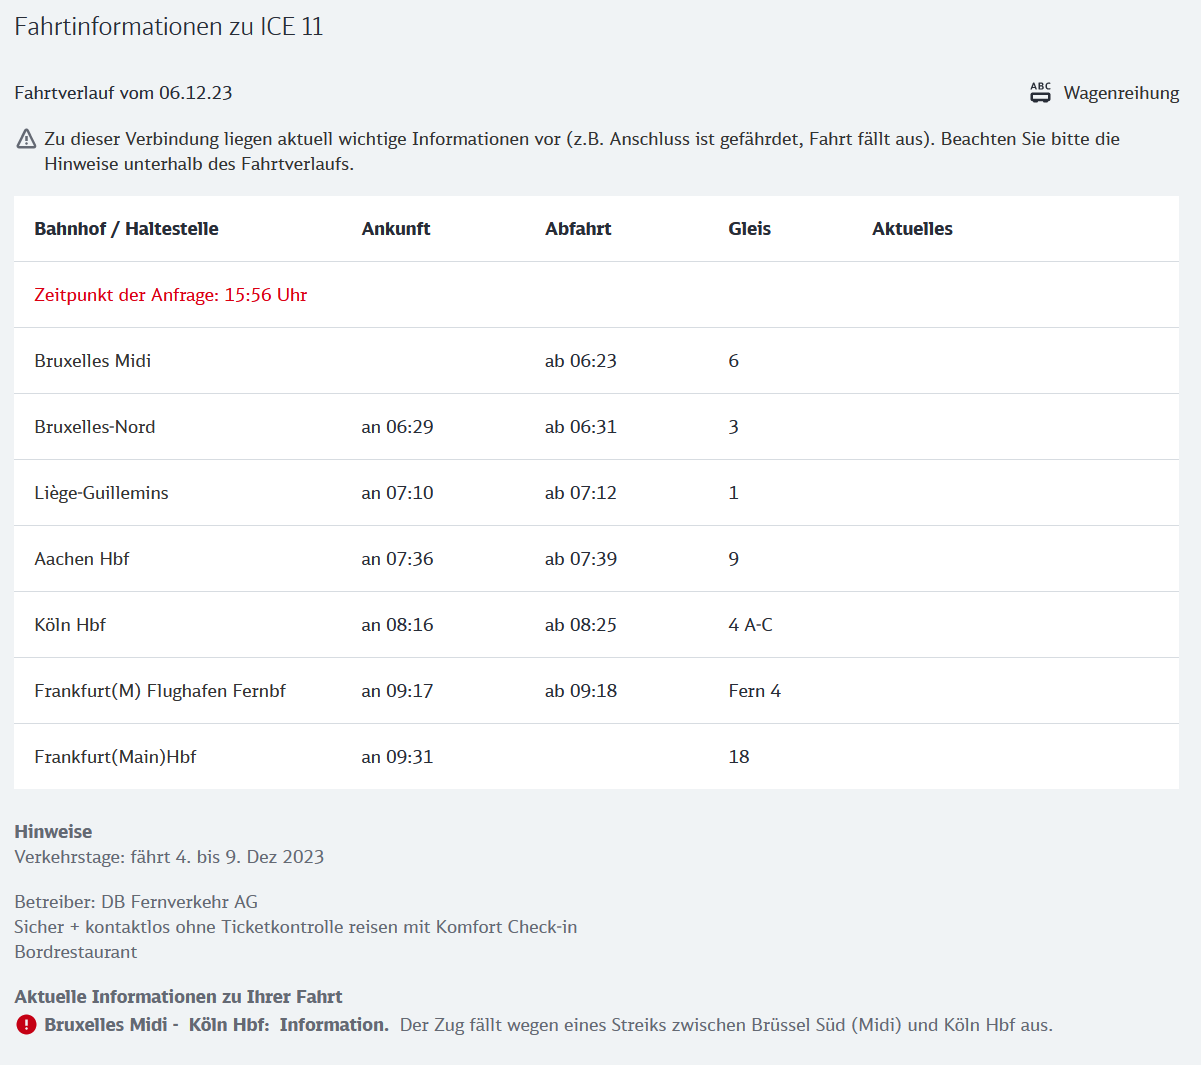Viewport: 1201px width, 1065px height.
Task: Click the Abfahrt column header
Action: 578,229
